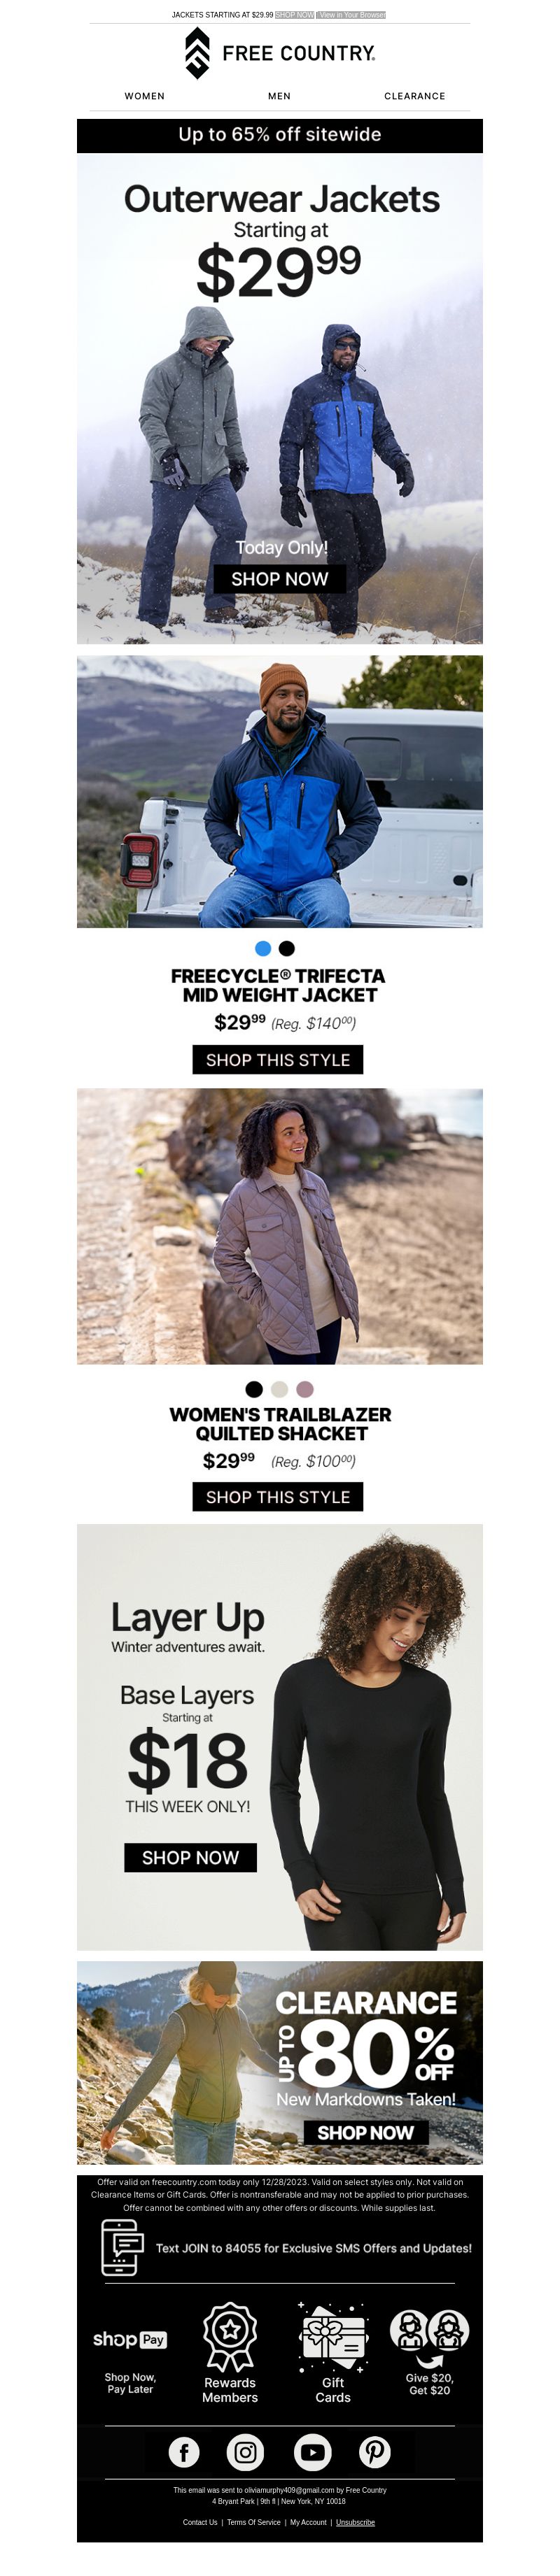560x2576 pixels.
Task: Open the Facebook social icon
Action: (184, 2451)
